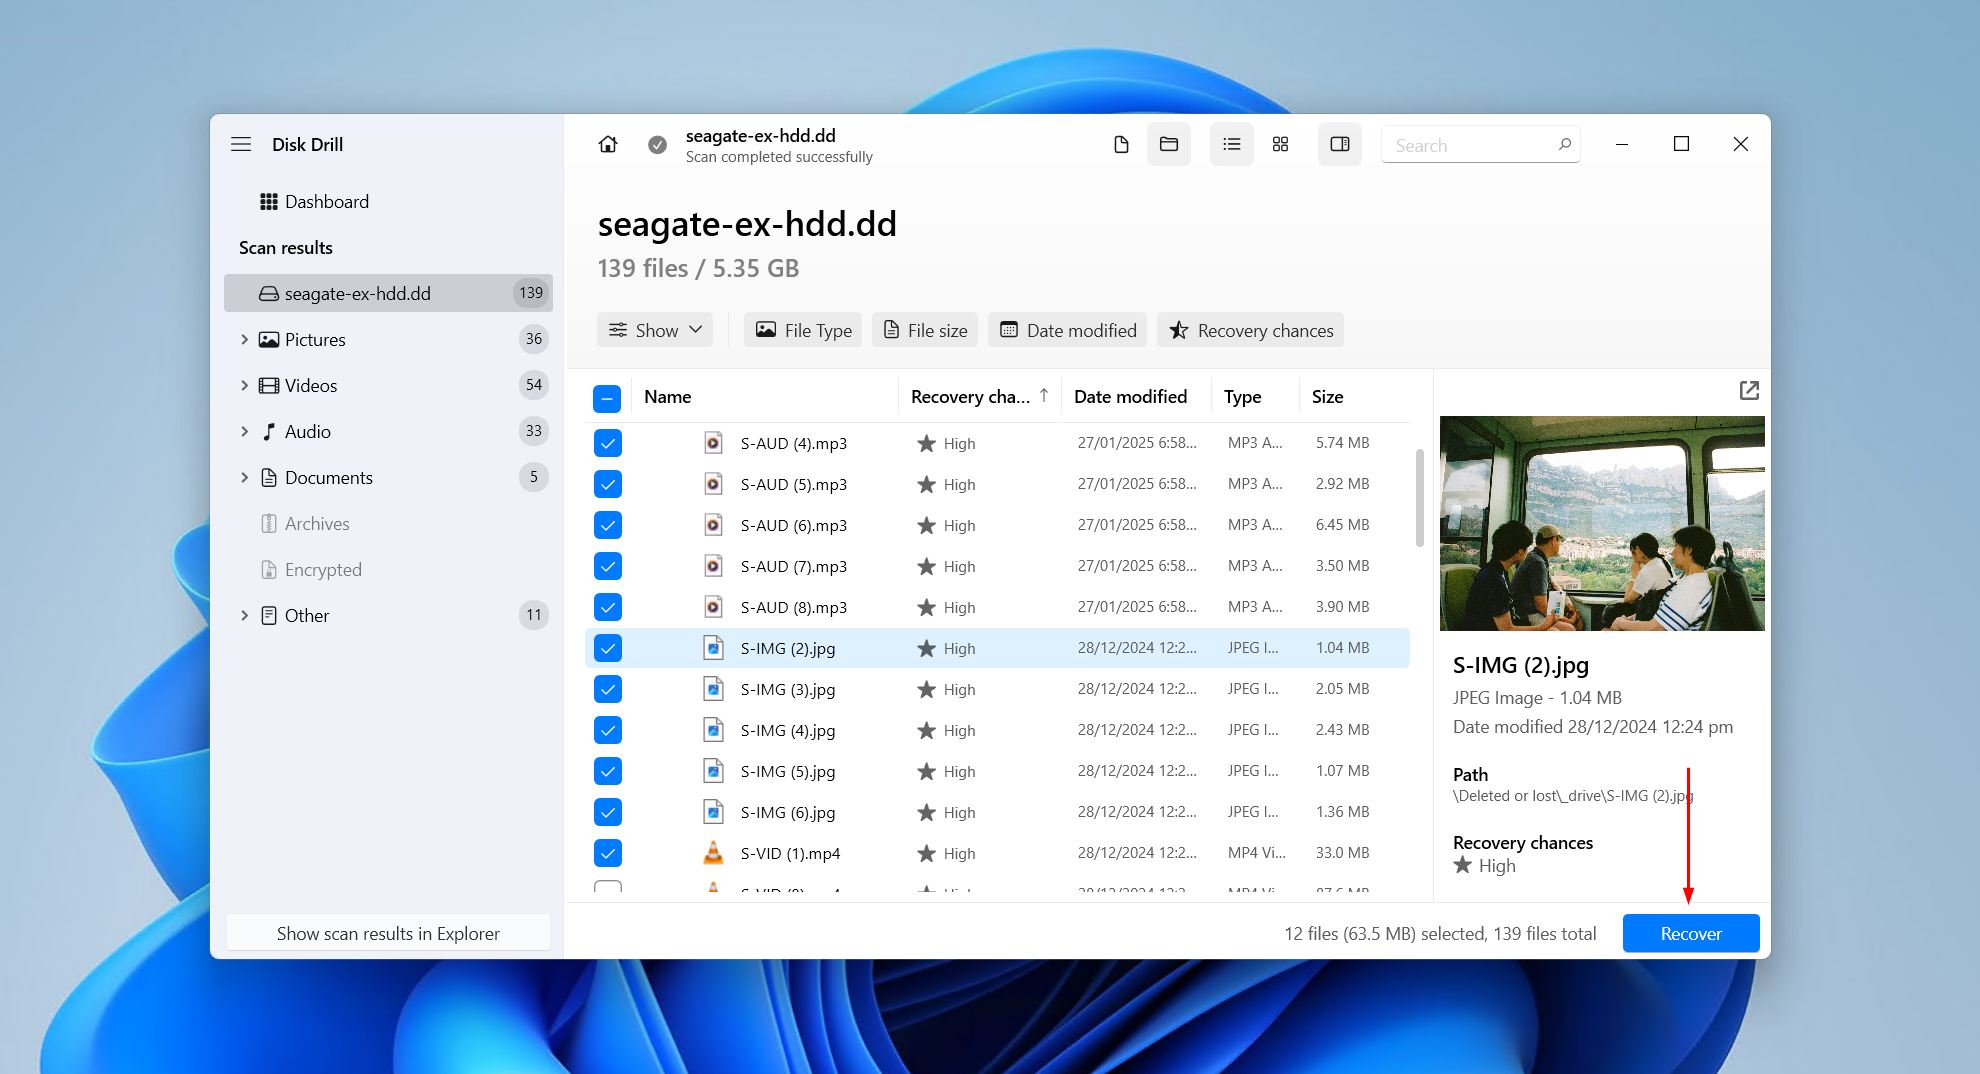Viewport: 1980px width, 1074px height.
Task: Open the File size filter
Action: pos(925,330)
